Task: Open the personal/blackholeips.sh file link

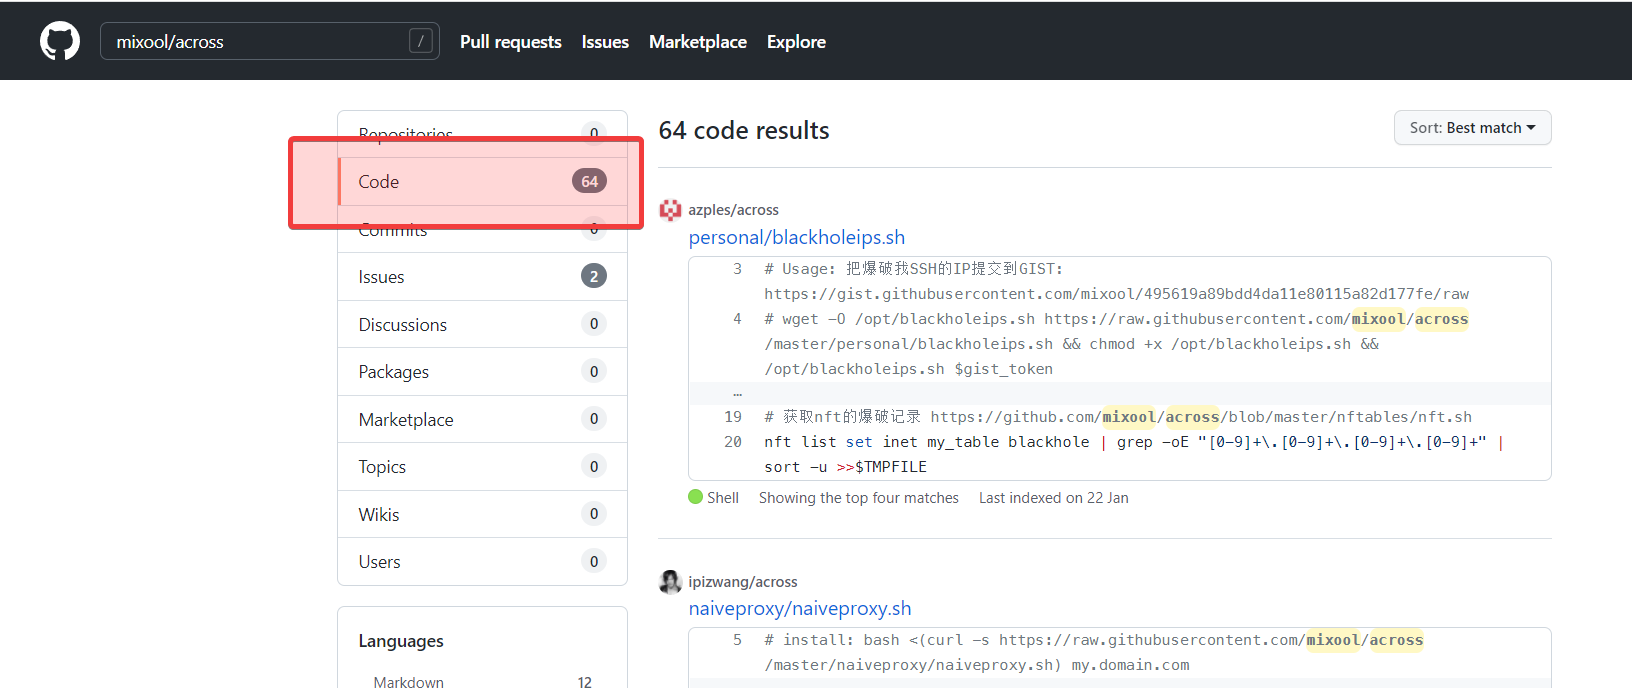Action: (x=797, y=237)
